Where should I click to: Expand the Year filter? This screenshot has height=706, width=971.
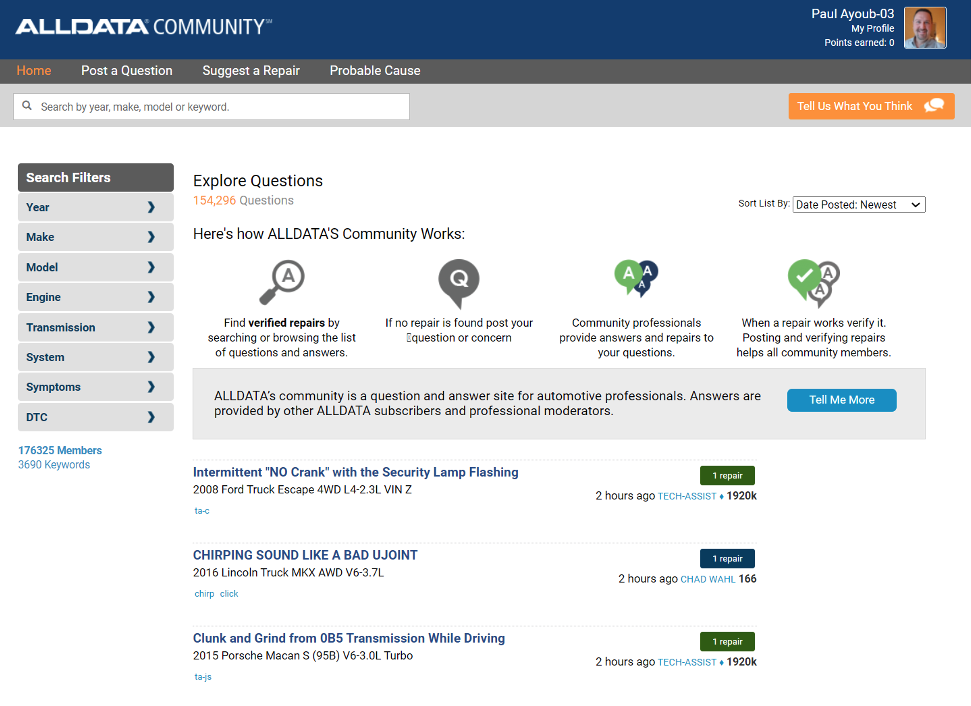click(95, 207)
